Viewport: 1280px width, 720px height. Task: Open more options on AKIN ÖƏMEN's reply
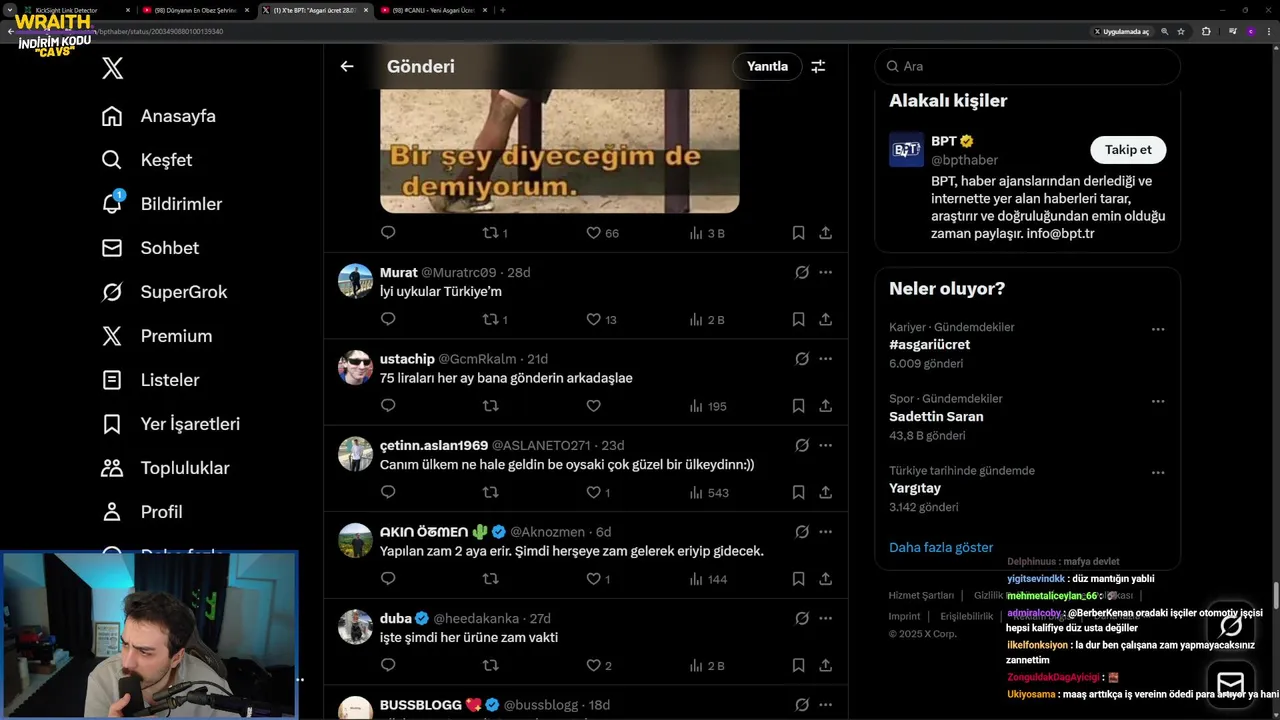826,532
